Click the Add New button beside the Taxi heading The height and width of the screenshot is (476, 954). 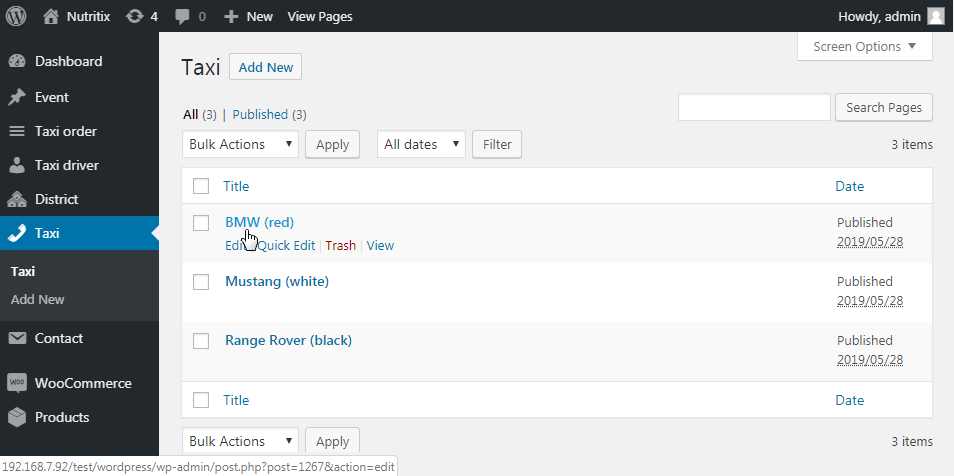pos(265,67)
